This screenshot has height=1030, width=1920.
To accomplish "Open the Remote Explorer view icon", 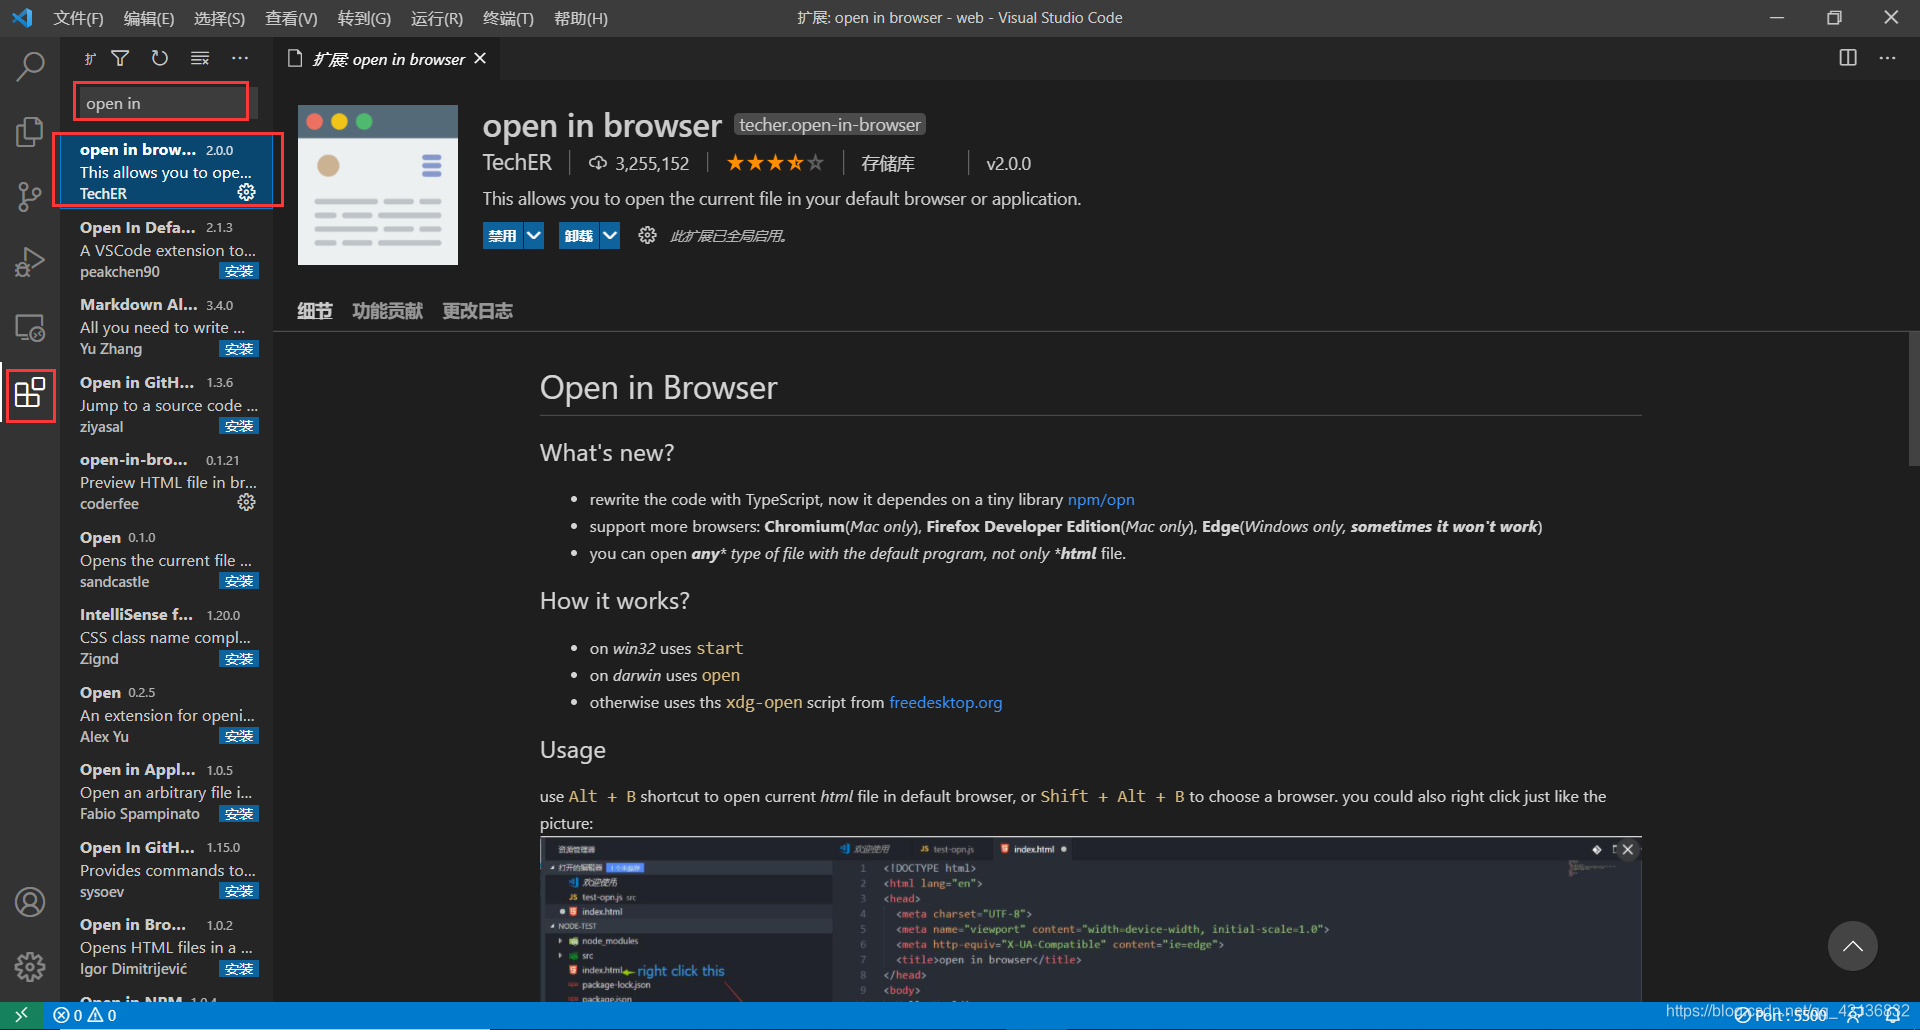I will coord(30,328).
